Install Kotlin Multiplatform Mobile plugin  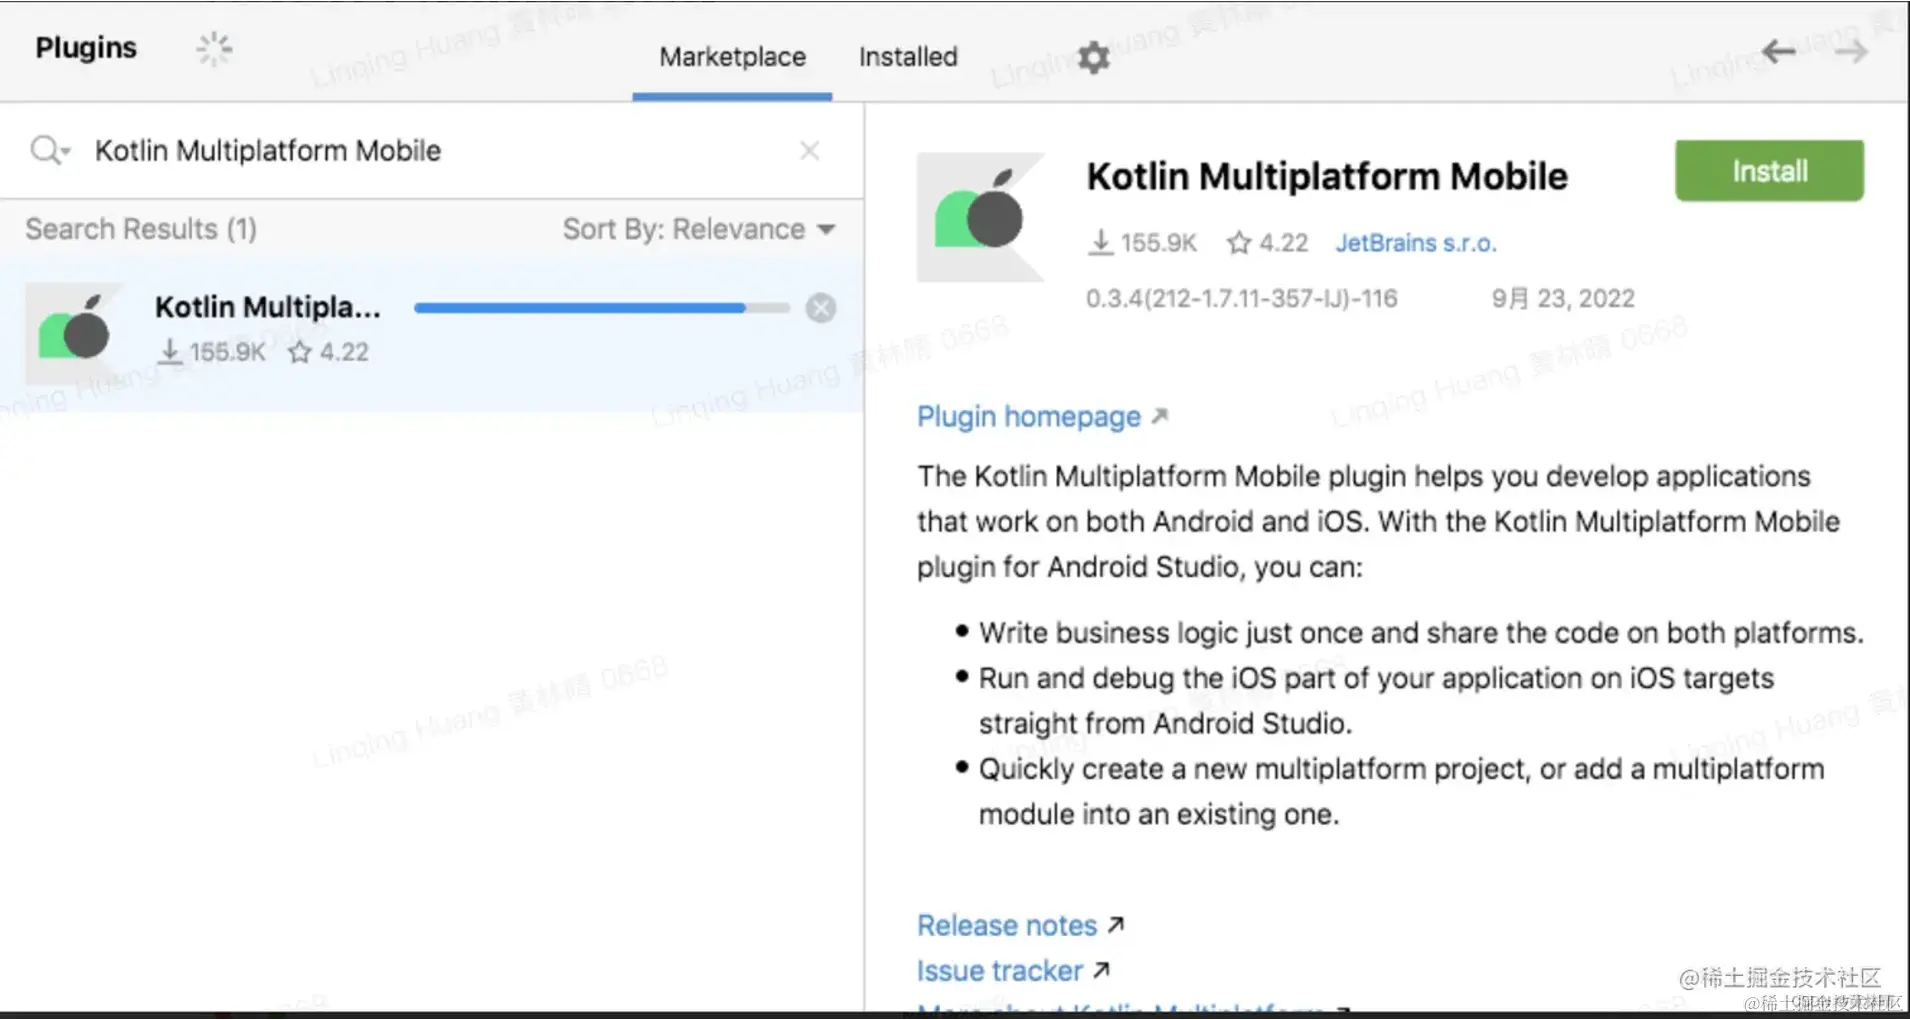pyautogui.click(x=1769, y=171)
